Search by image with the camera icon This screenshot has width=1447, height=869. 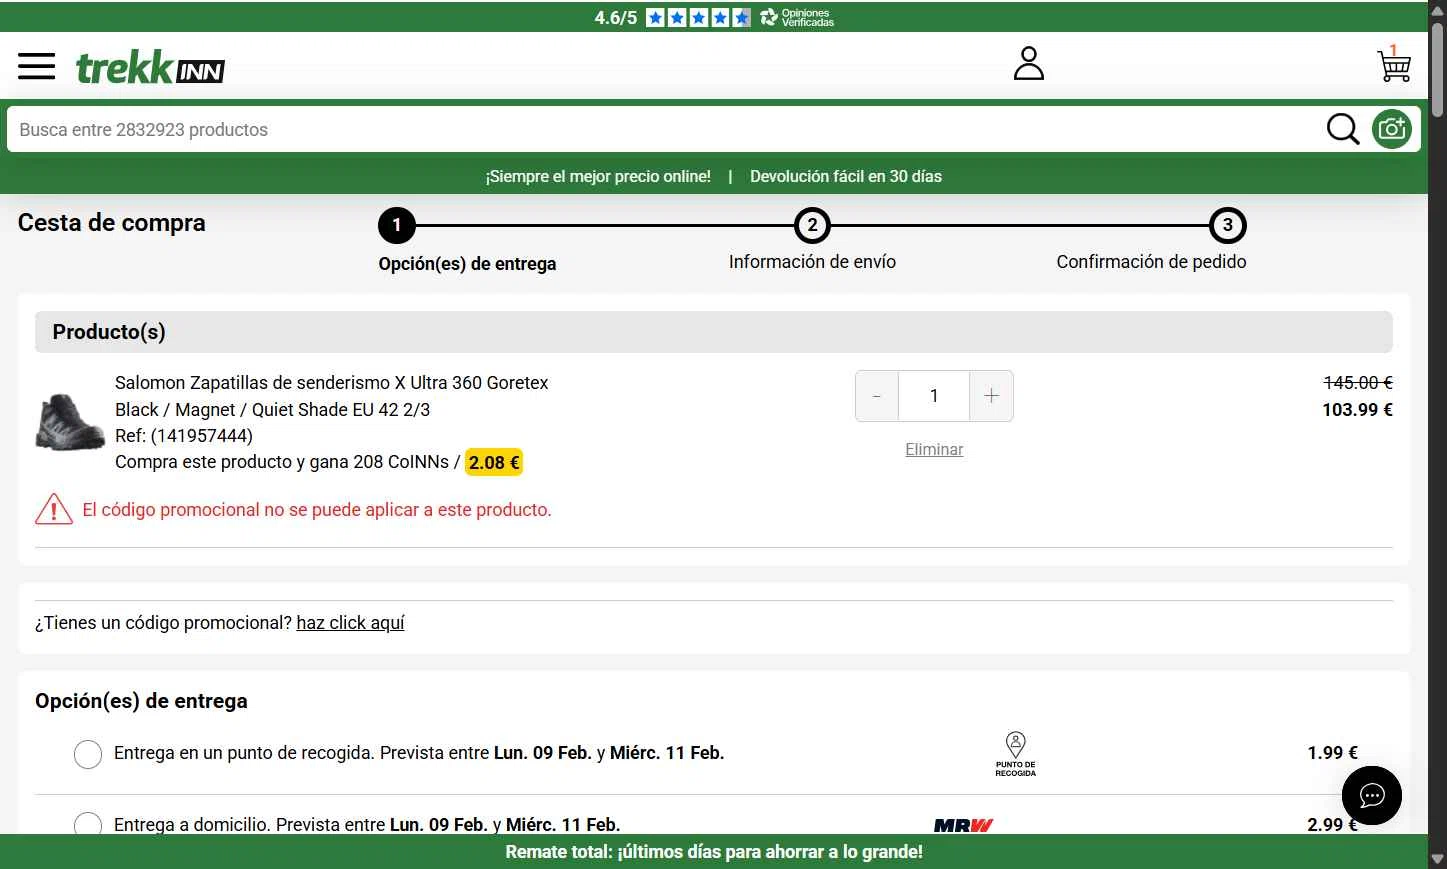point(1391,129)
